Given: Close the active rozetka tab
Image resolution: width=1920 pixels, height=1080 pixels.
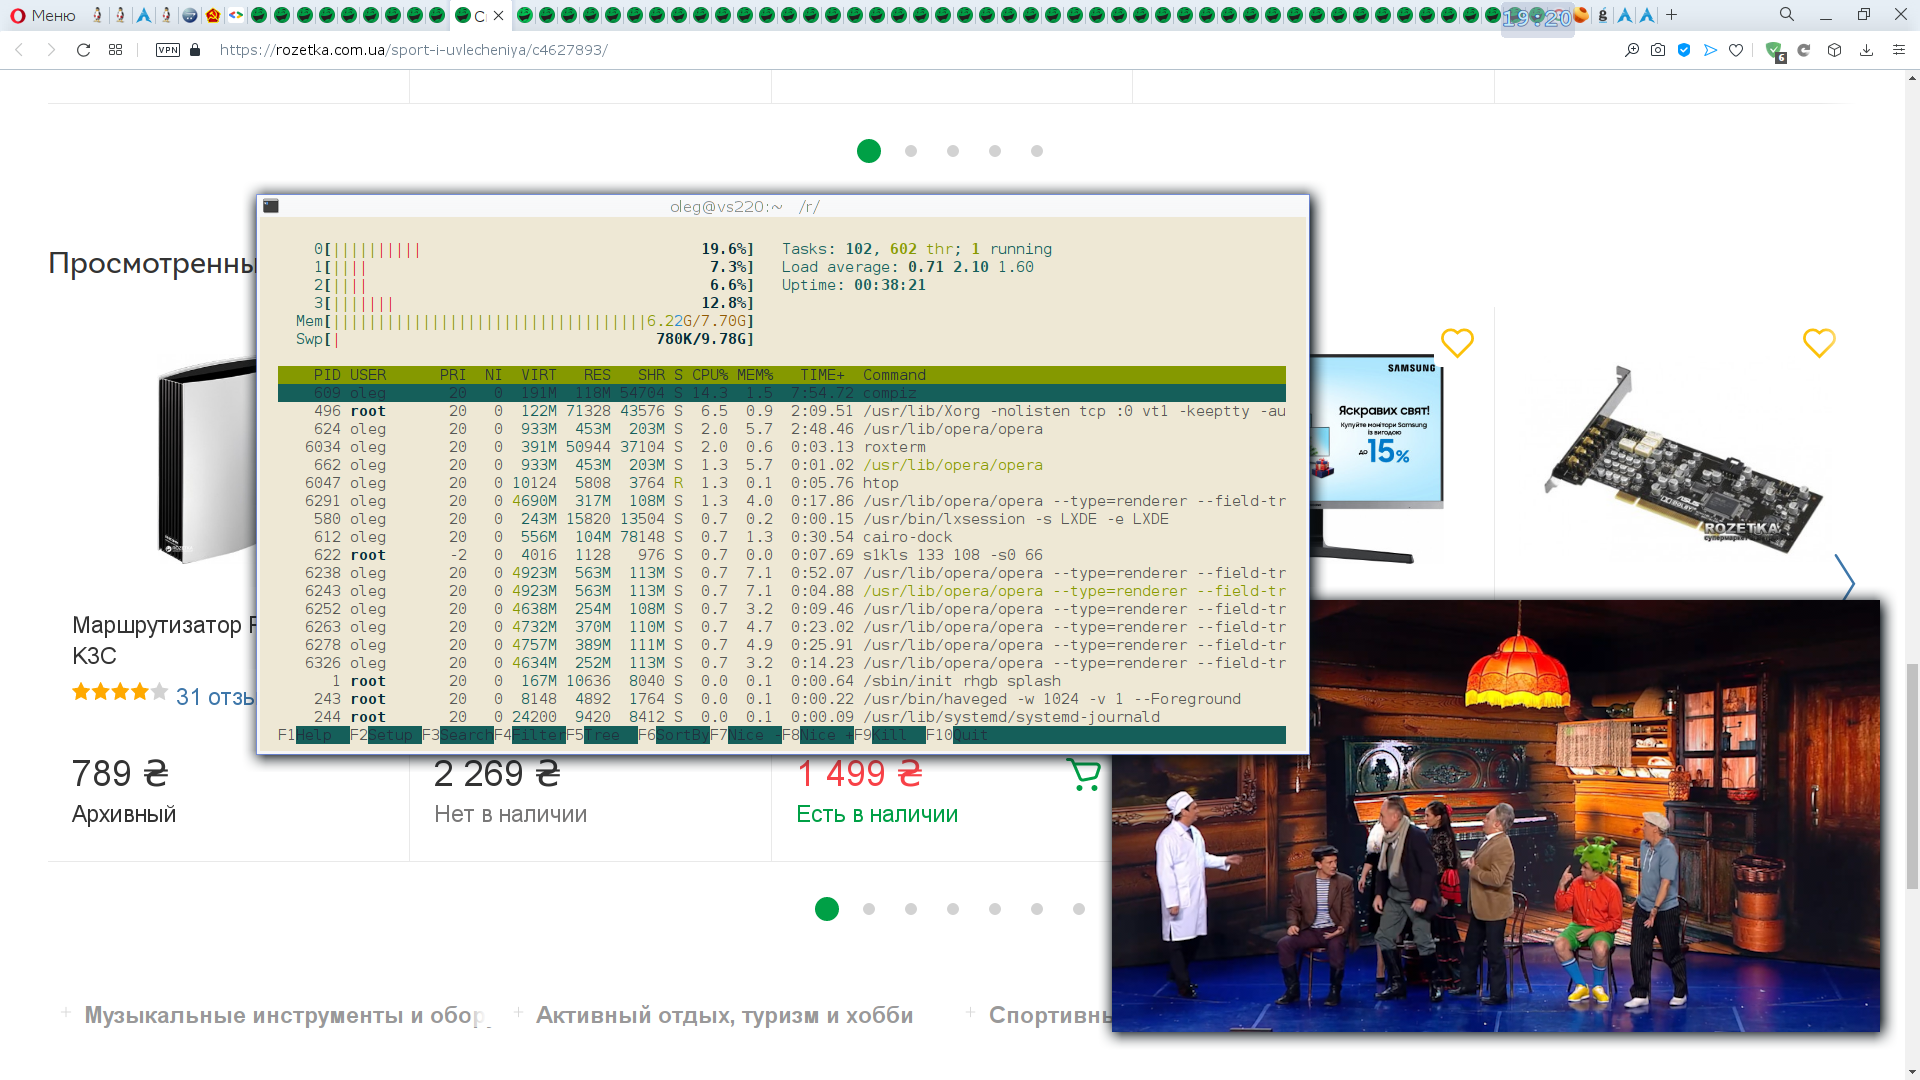Looking at the screenshot, I should [x=498, y=16].
